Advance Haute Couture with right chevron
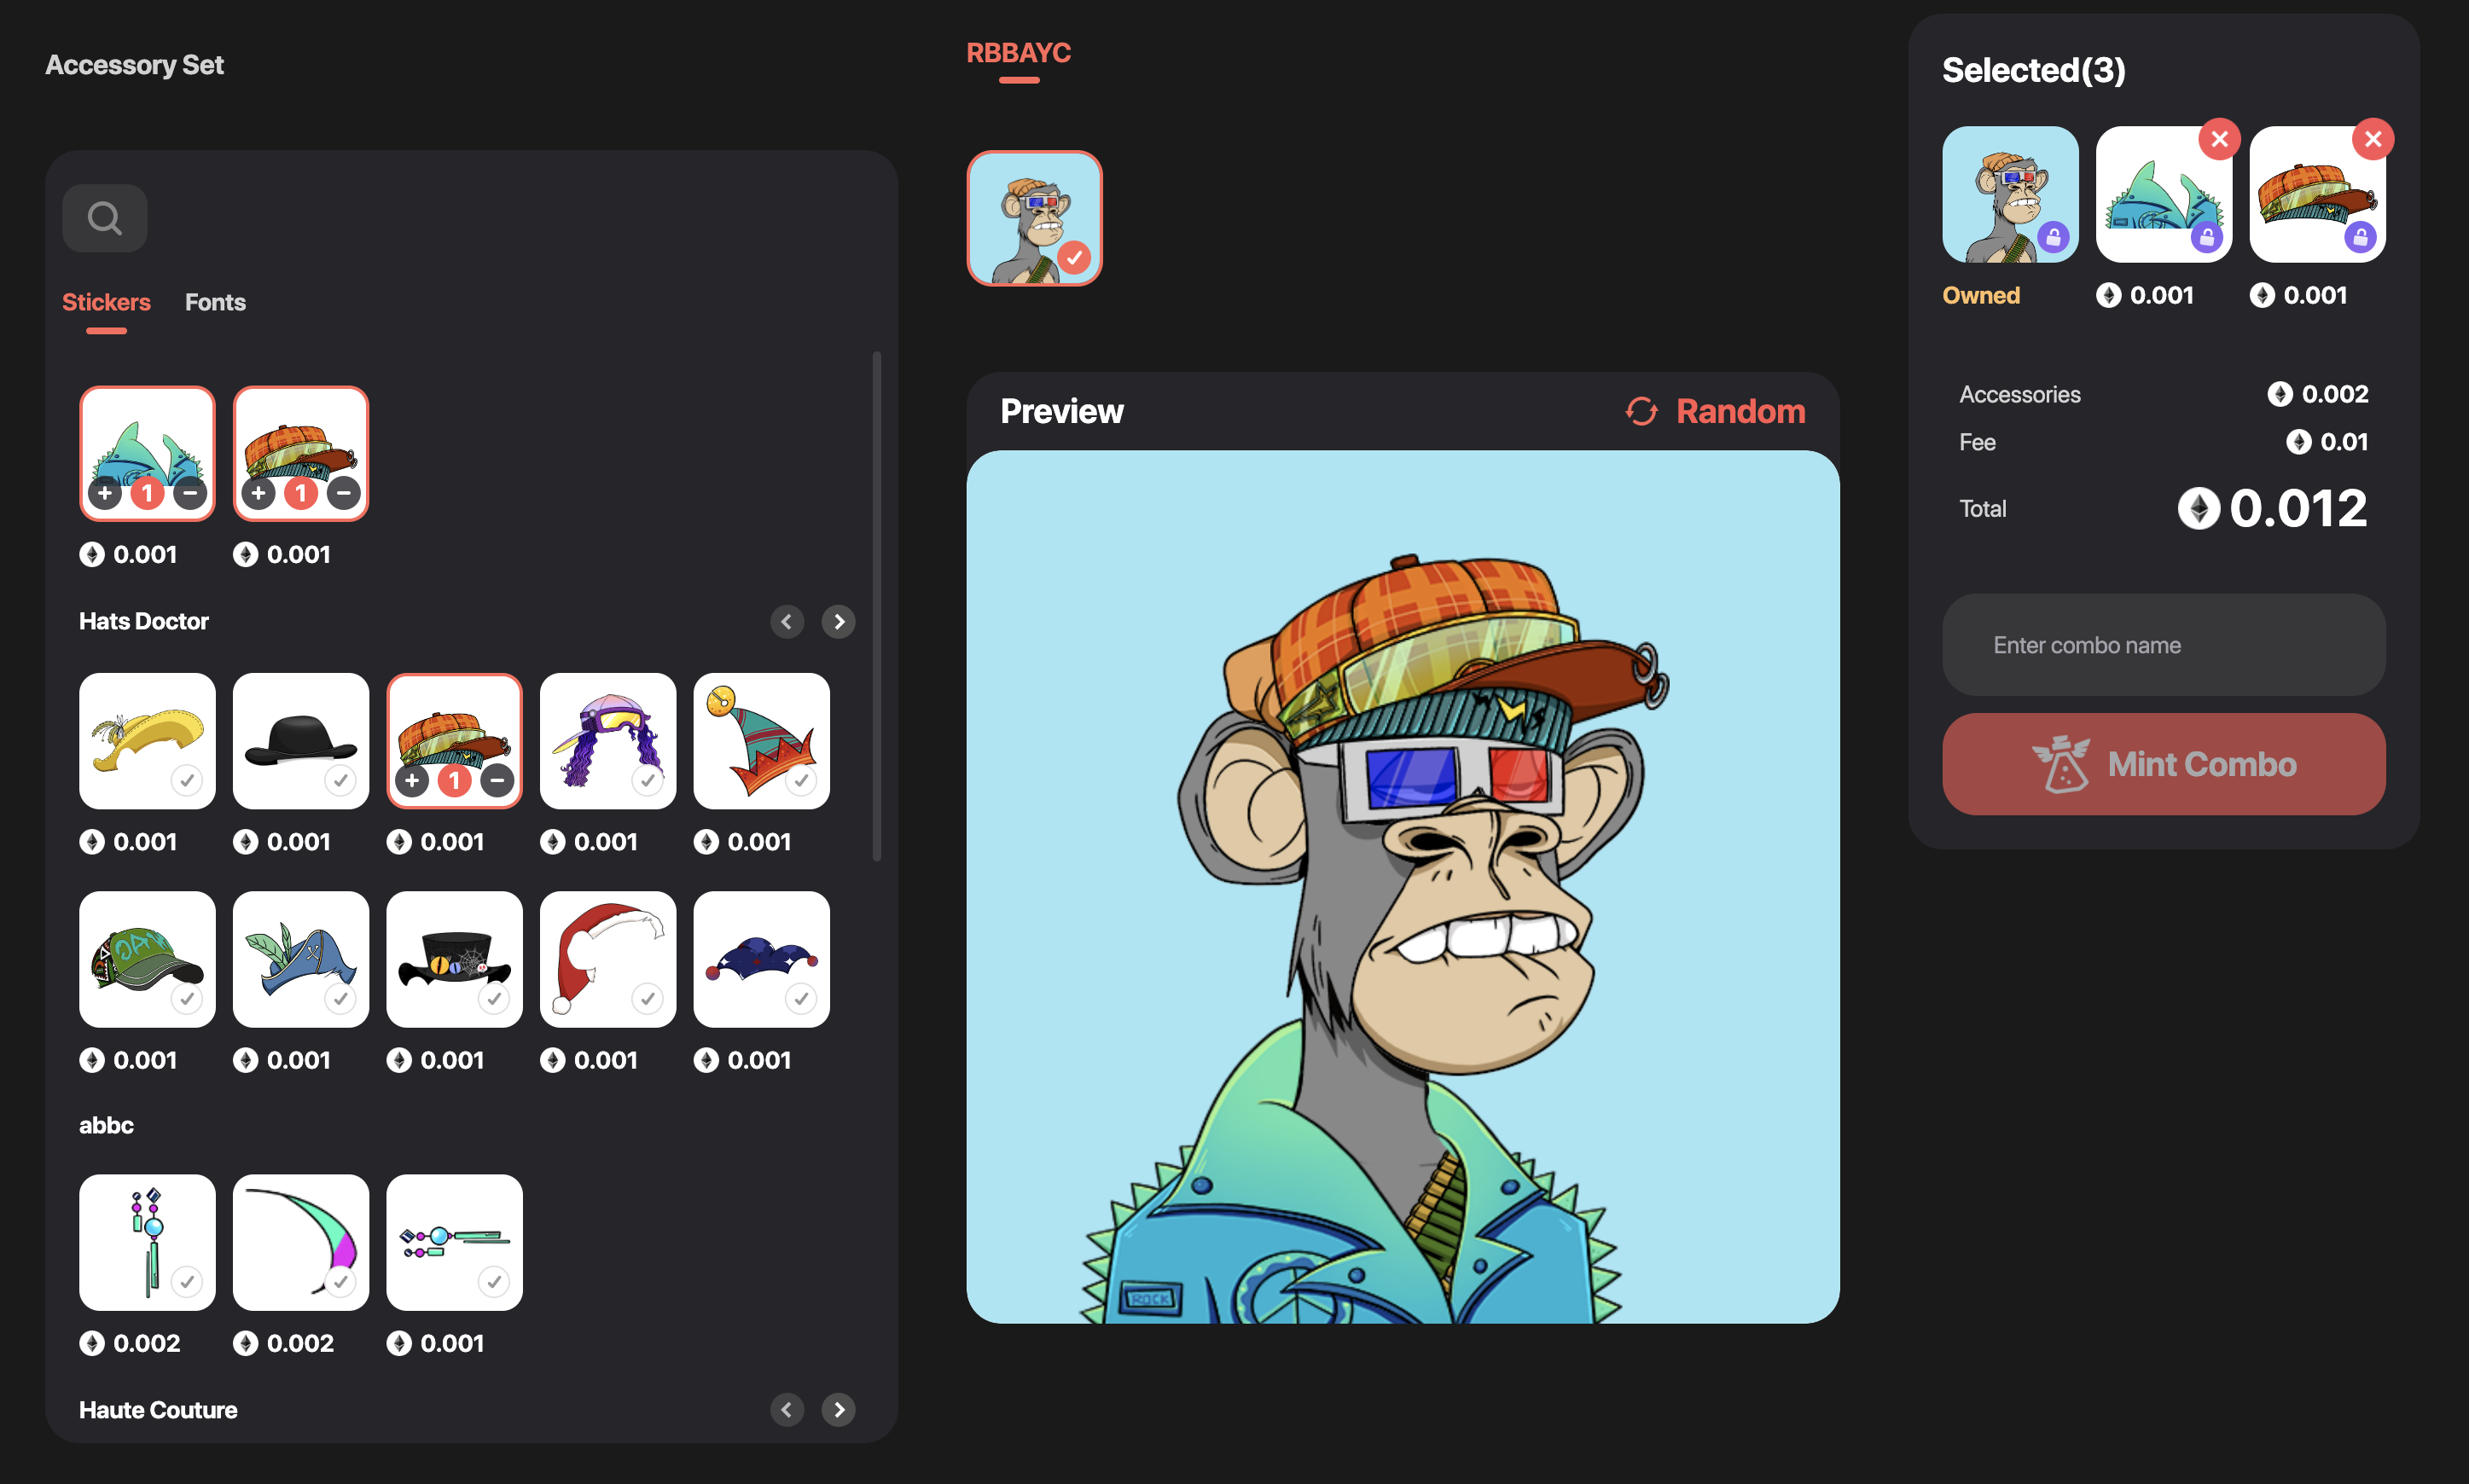The image size is (2469, 1484). 838,1409
